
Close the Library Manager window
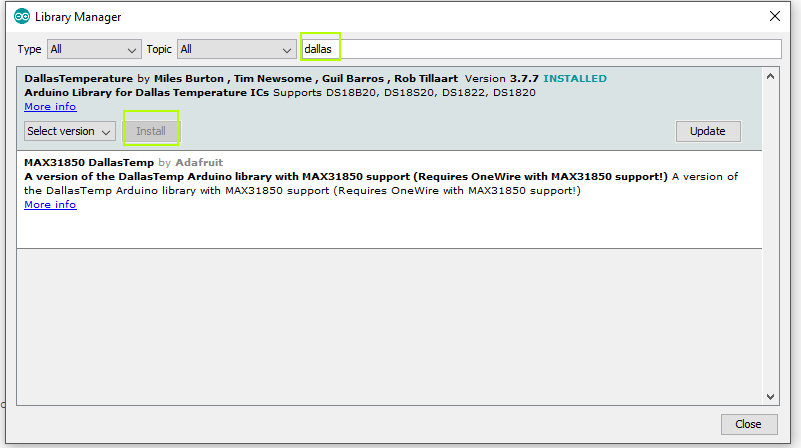774,16
